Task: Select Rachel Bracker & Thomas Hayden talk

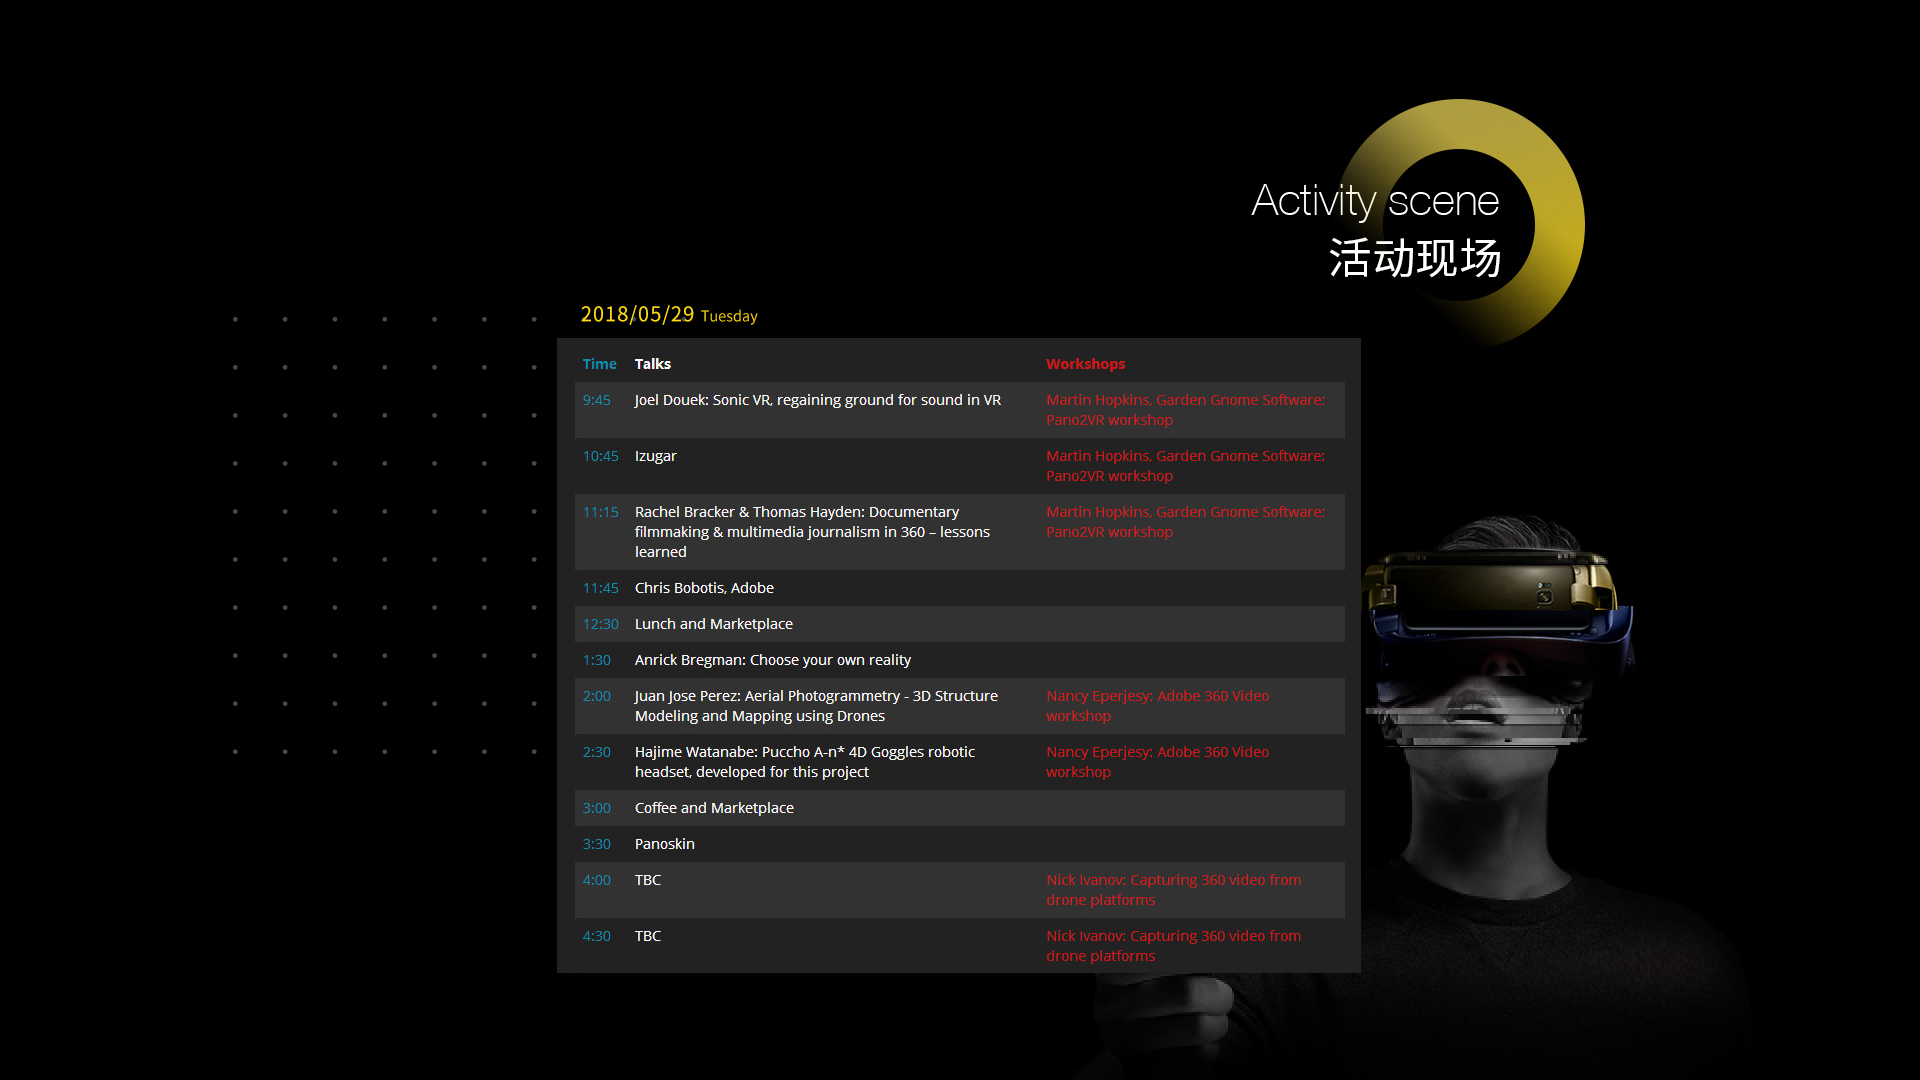Action: [812, 532]
